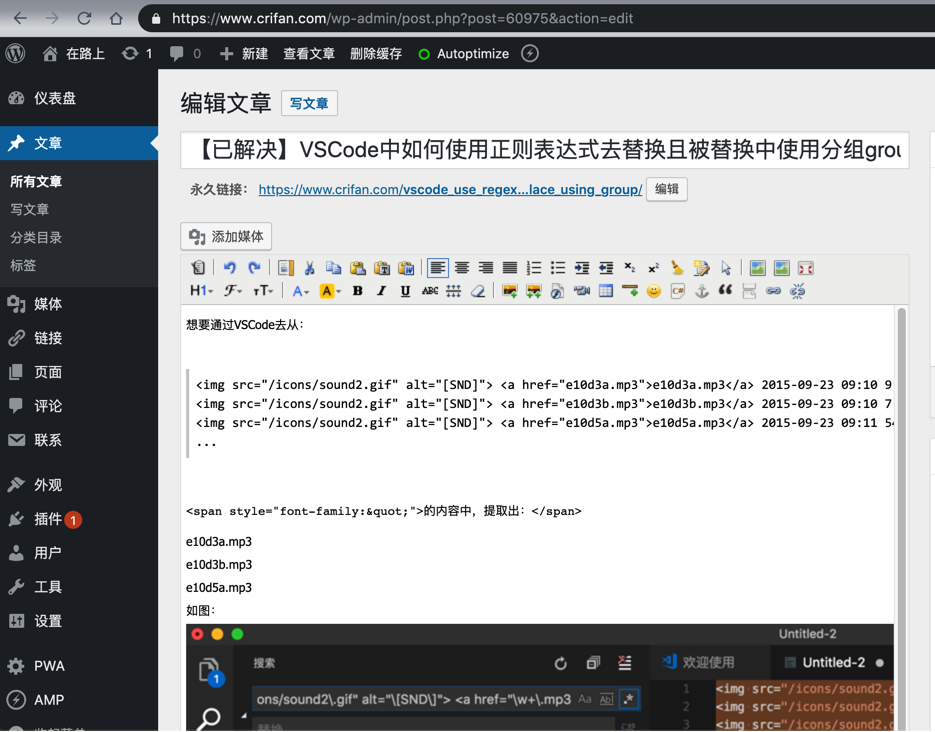The height and width of the screenshot is (732, 935).
Task: Toggle bold formatting
Action: coord(358,291)
